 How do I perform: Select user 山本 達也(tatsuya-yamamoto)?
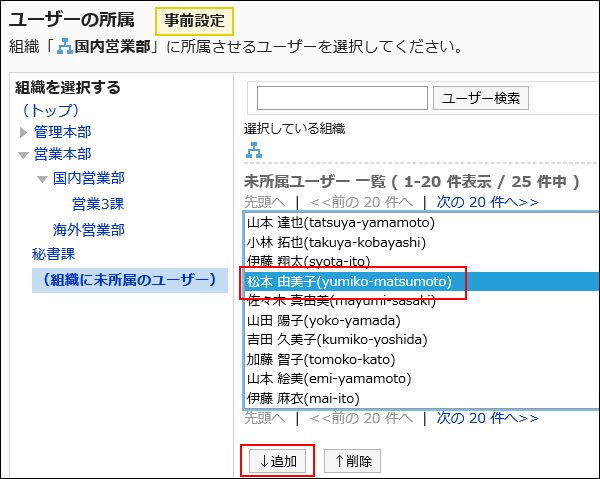421,223
